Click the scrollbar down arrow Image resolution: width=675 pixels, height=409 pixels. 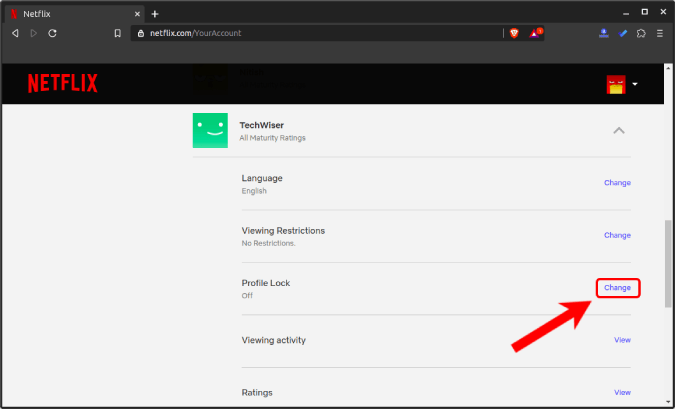click(669, 402)
